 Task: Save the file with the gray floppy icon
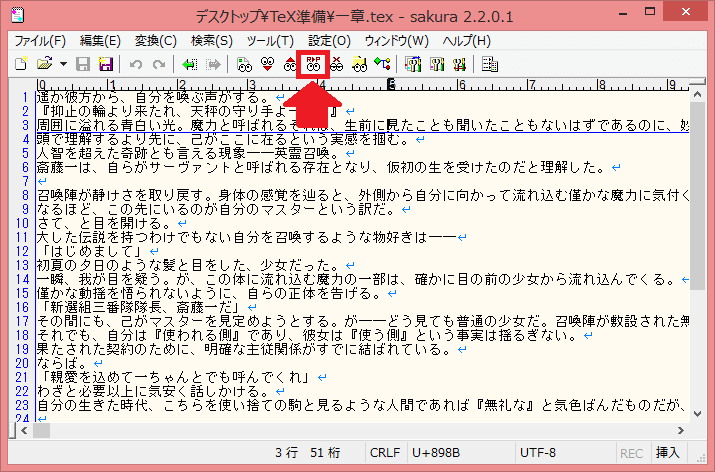click(83, 64)
